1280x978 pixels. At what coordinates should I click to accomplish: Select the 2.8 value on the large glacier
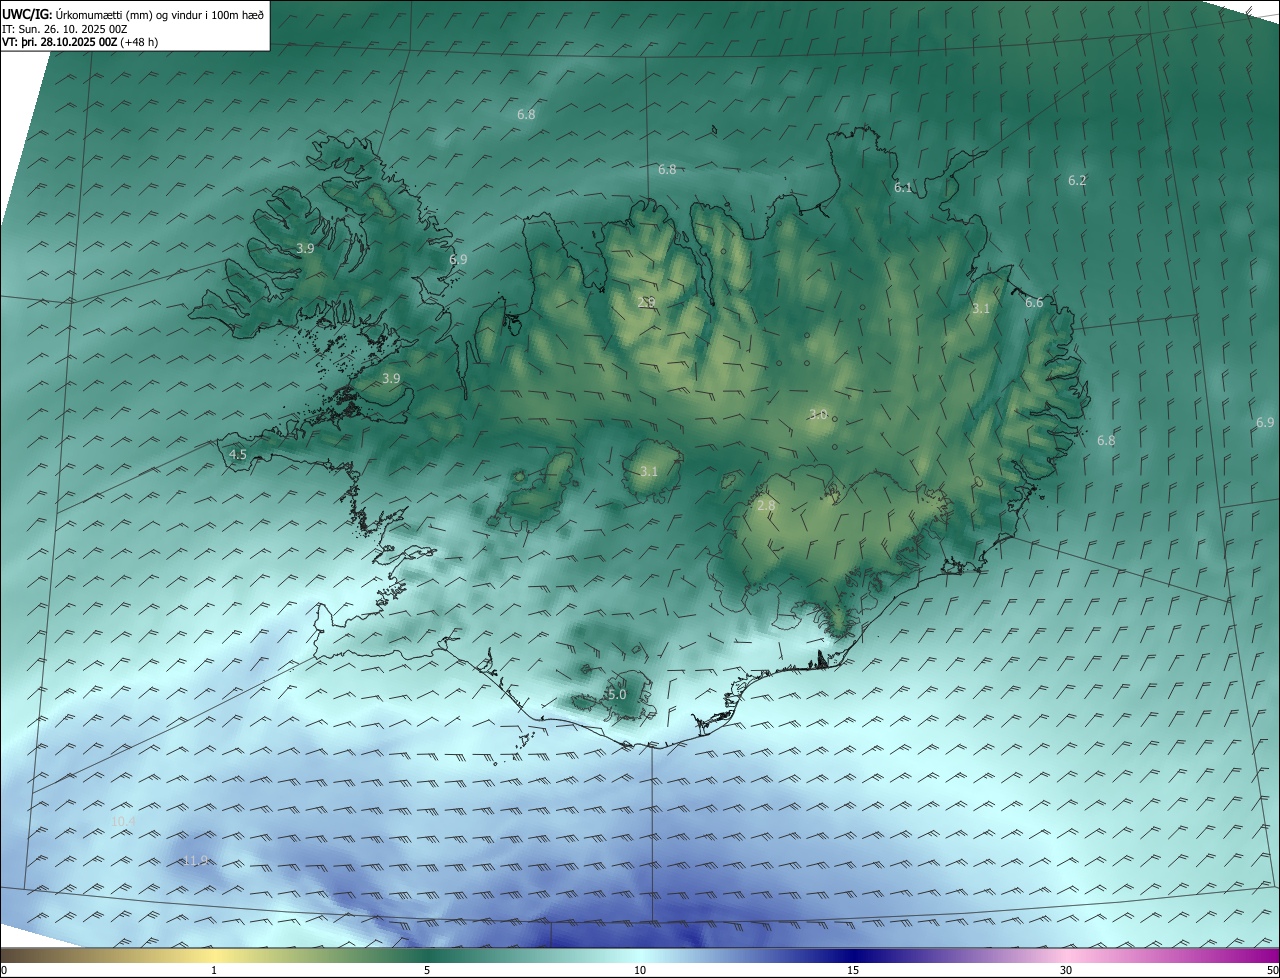766,506
